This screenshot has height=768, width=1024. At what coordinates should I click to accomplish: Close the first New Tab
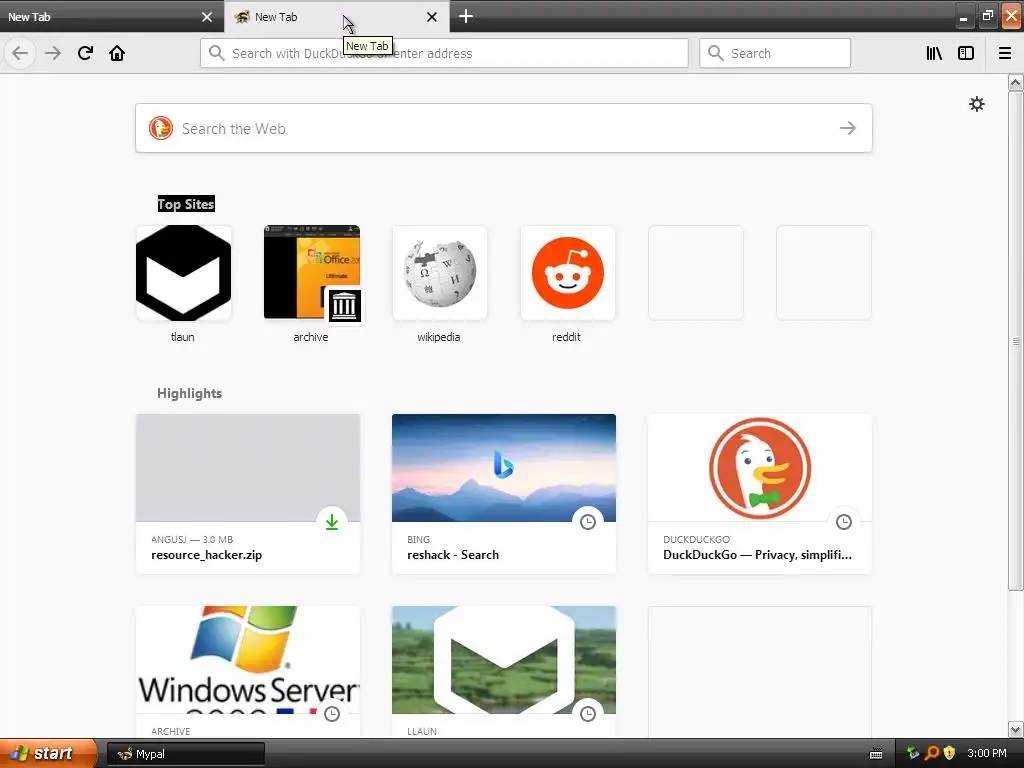(207, 17)
